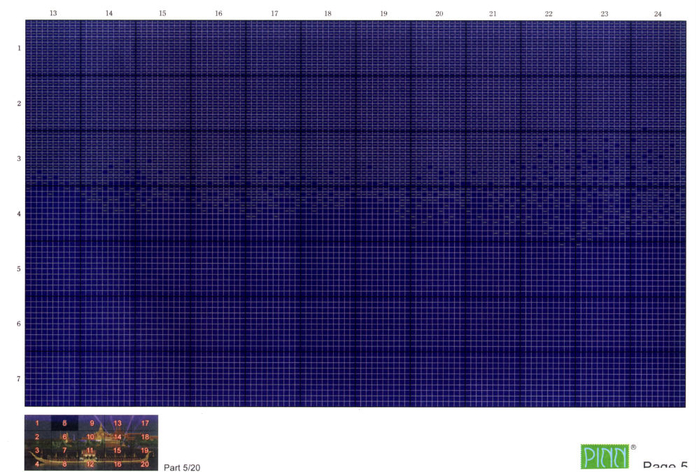This screenshot has width=699, height=472.
Task: Click the 'Page 5' text
Action: pos(665,466)
